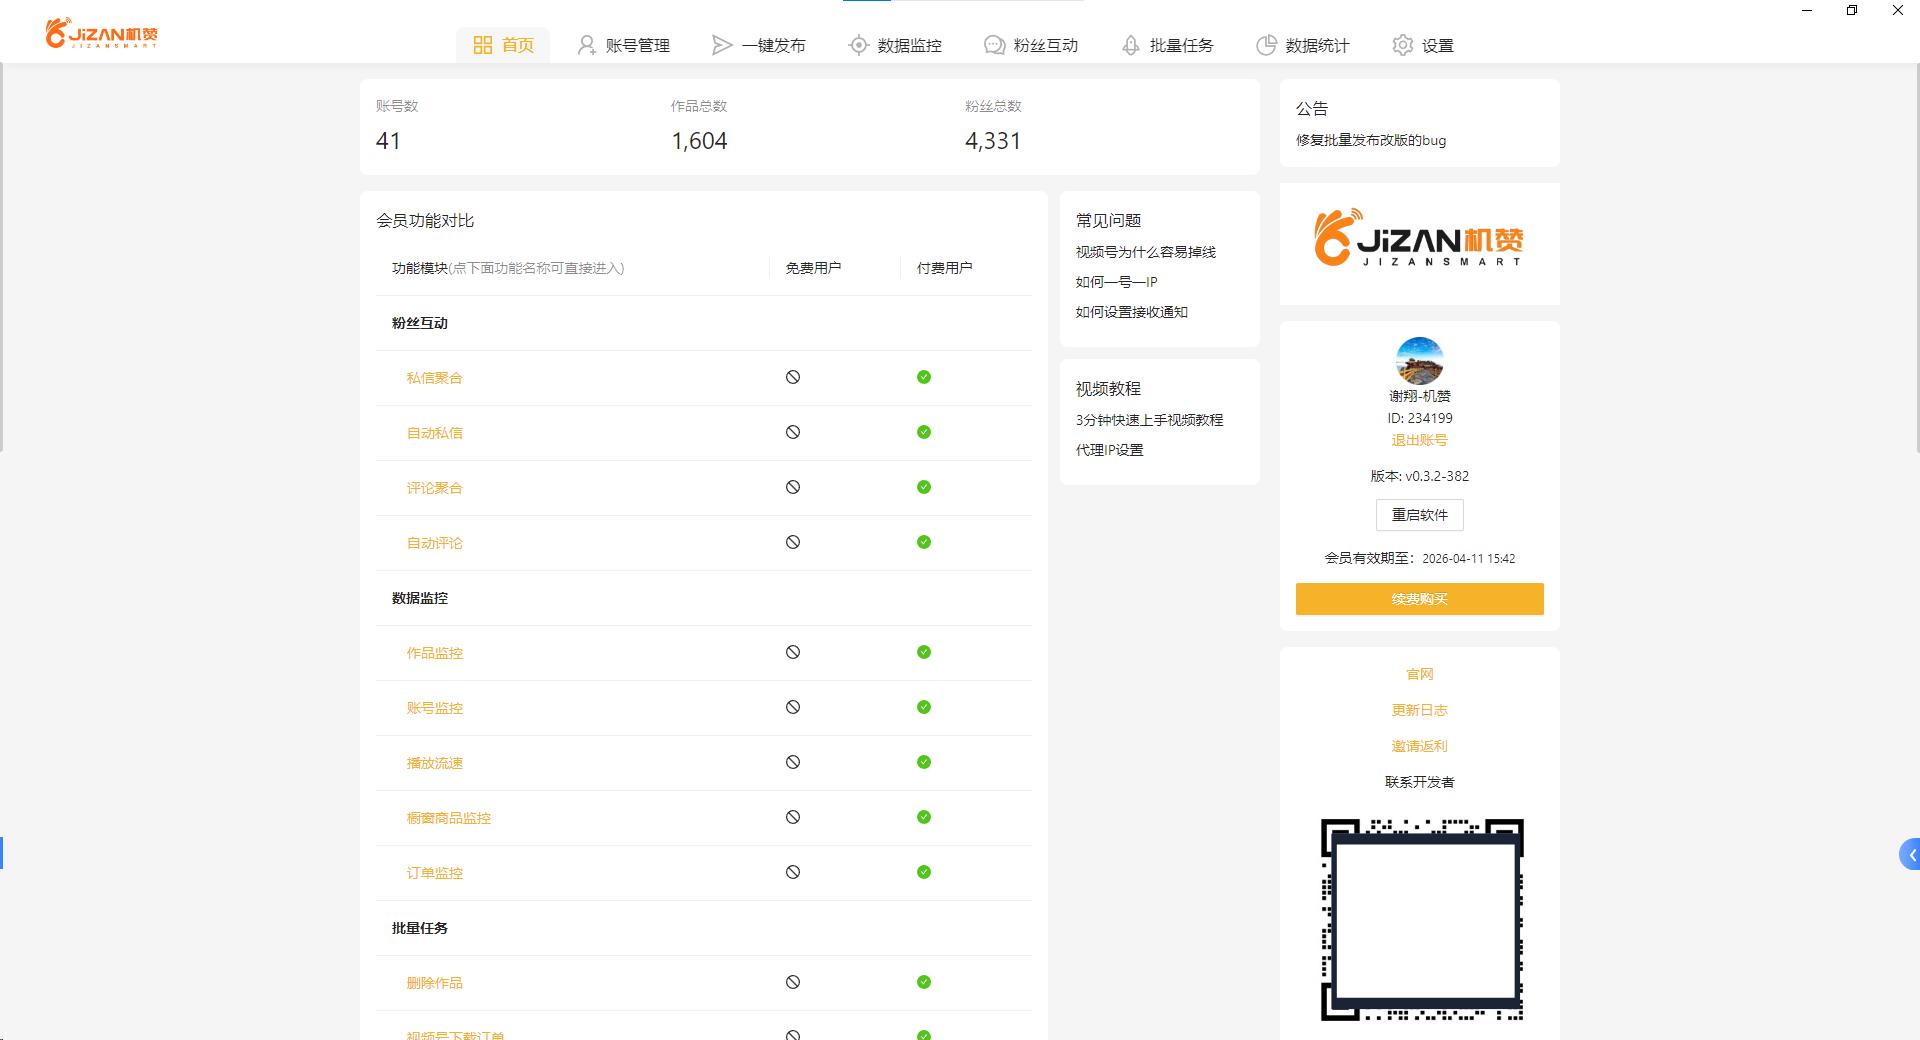Open the 3分钟快速上手视频教程 tutorial
1920x1040 pixels.
coord(1149,420)
